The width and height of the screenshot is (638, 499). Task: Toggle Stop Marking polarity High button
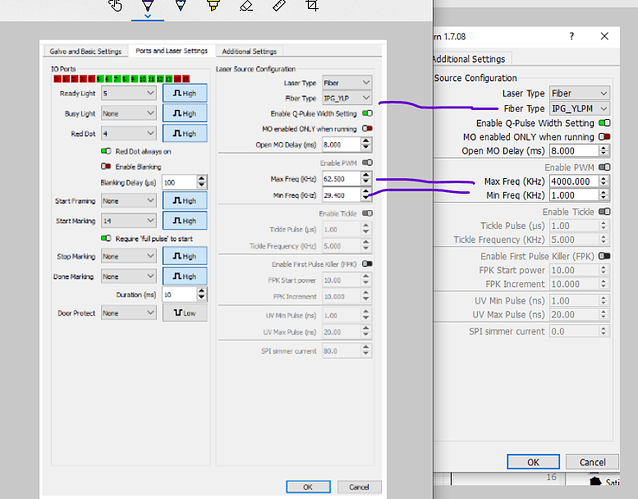tap(185, 256)
